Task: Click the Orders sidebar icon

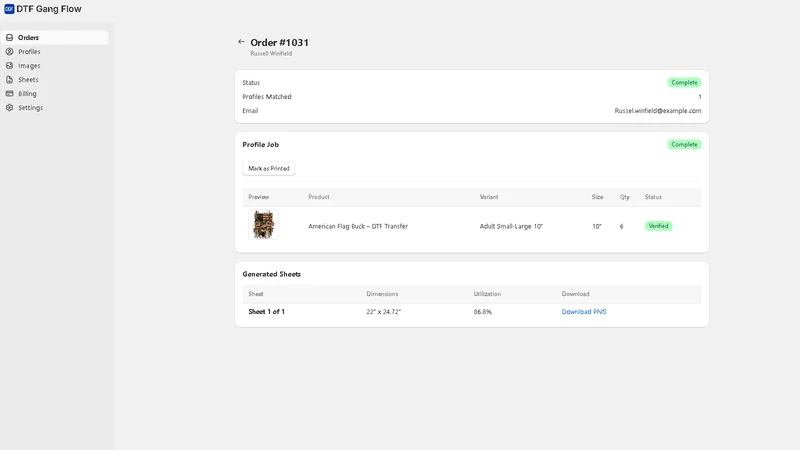Action: pyautogui.click(x=9, y=38)
